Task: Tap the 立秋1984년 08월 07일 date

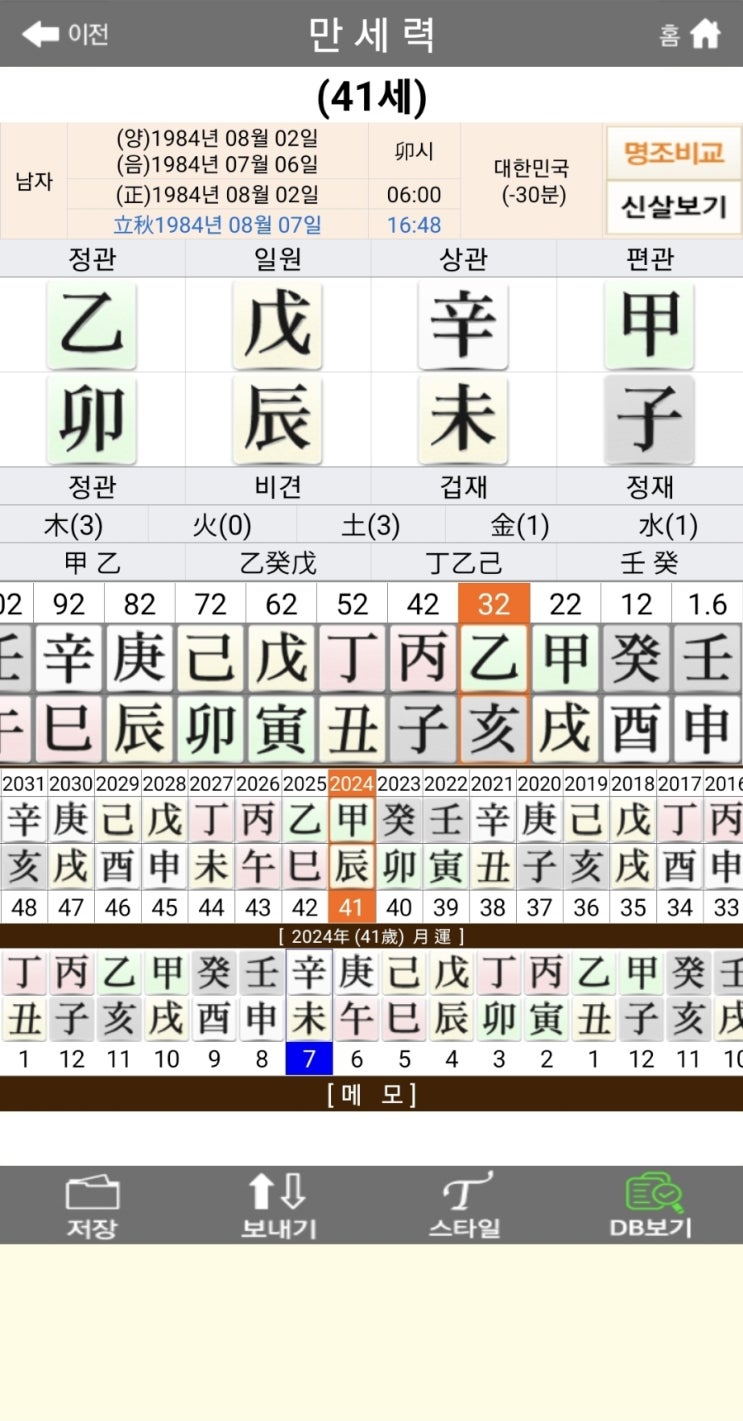Action: tap(218, 225)
